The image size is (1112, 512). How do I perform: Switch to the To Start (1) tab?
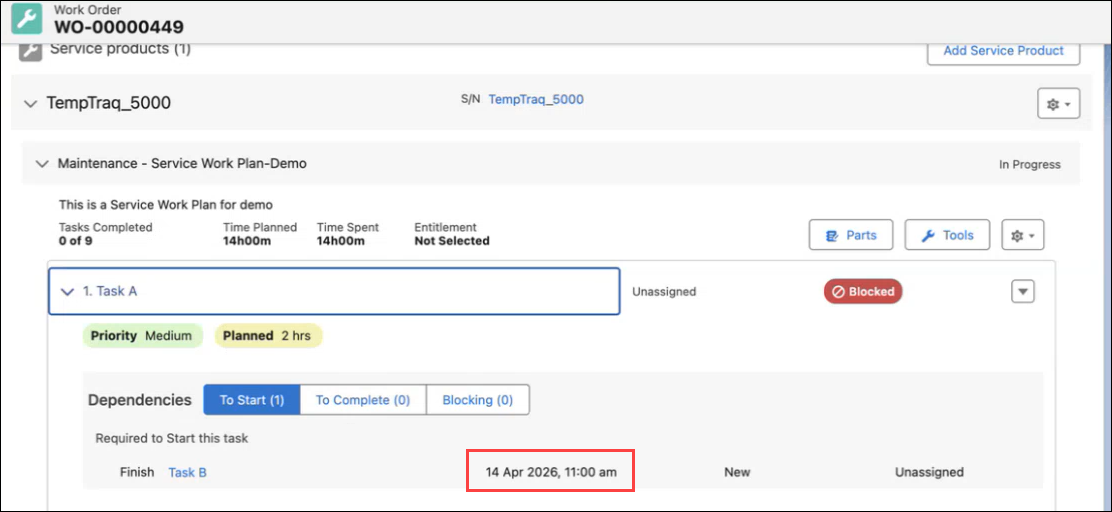(252, 400)
